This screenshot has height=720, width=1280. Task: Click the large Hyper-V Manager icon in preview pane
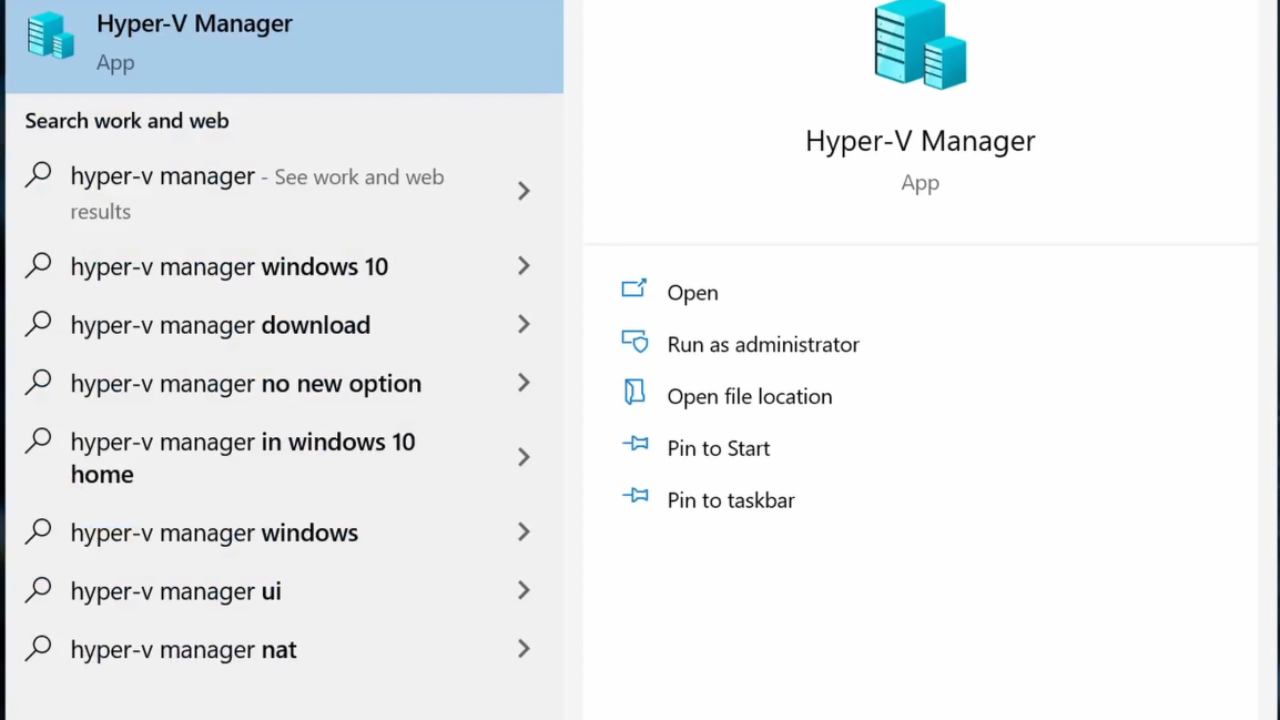[x=920, y=45]
